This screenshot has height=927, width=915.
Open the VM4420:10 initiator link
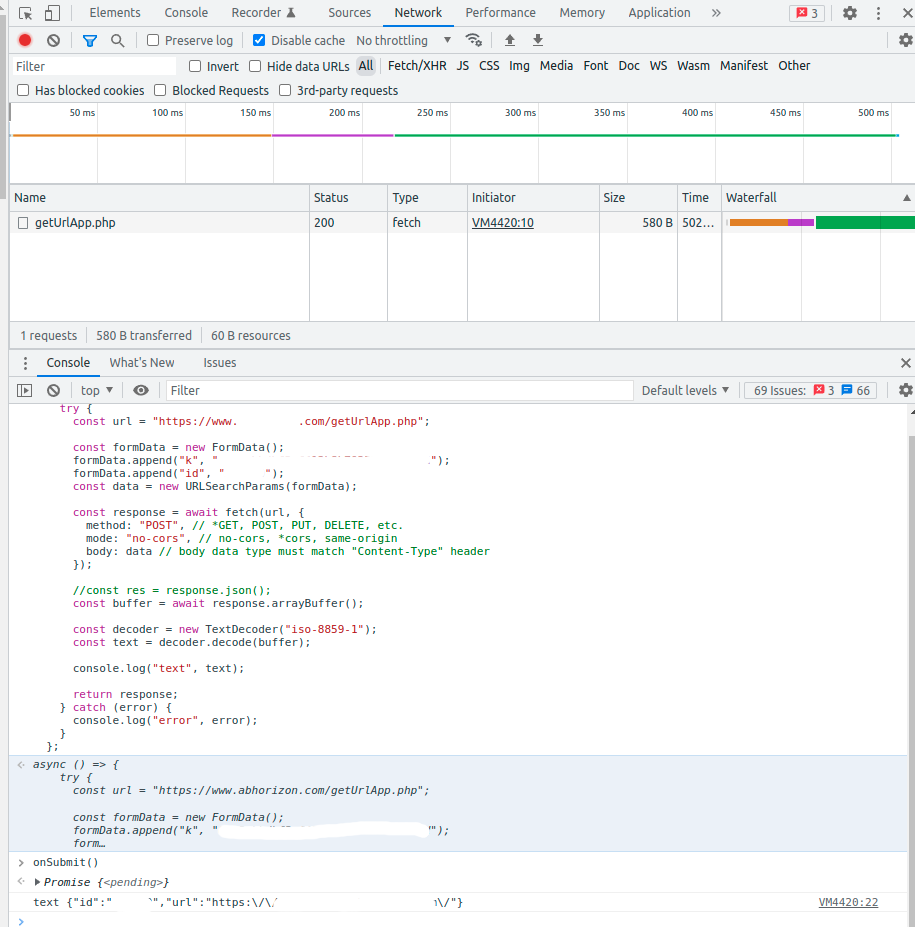(502, 223)
